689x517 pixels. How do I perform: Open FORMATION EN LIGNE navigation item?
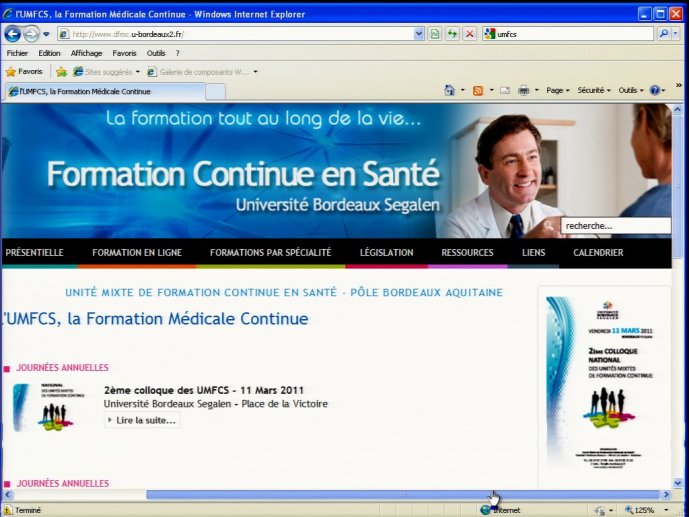coord(137,253)
